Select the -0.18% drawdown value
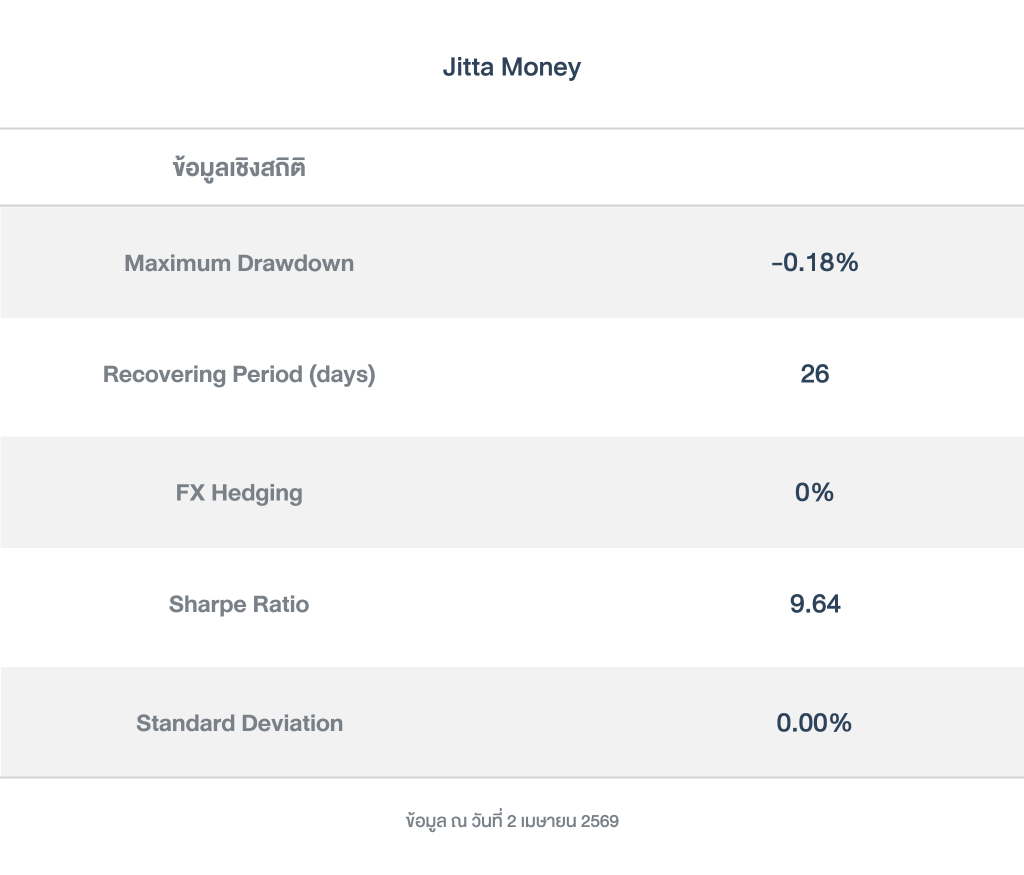Image resolution: width=1024 pixels, height=875 pixels. coord(814,264)
